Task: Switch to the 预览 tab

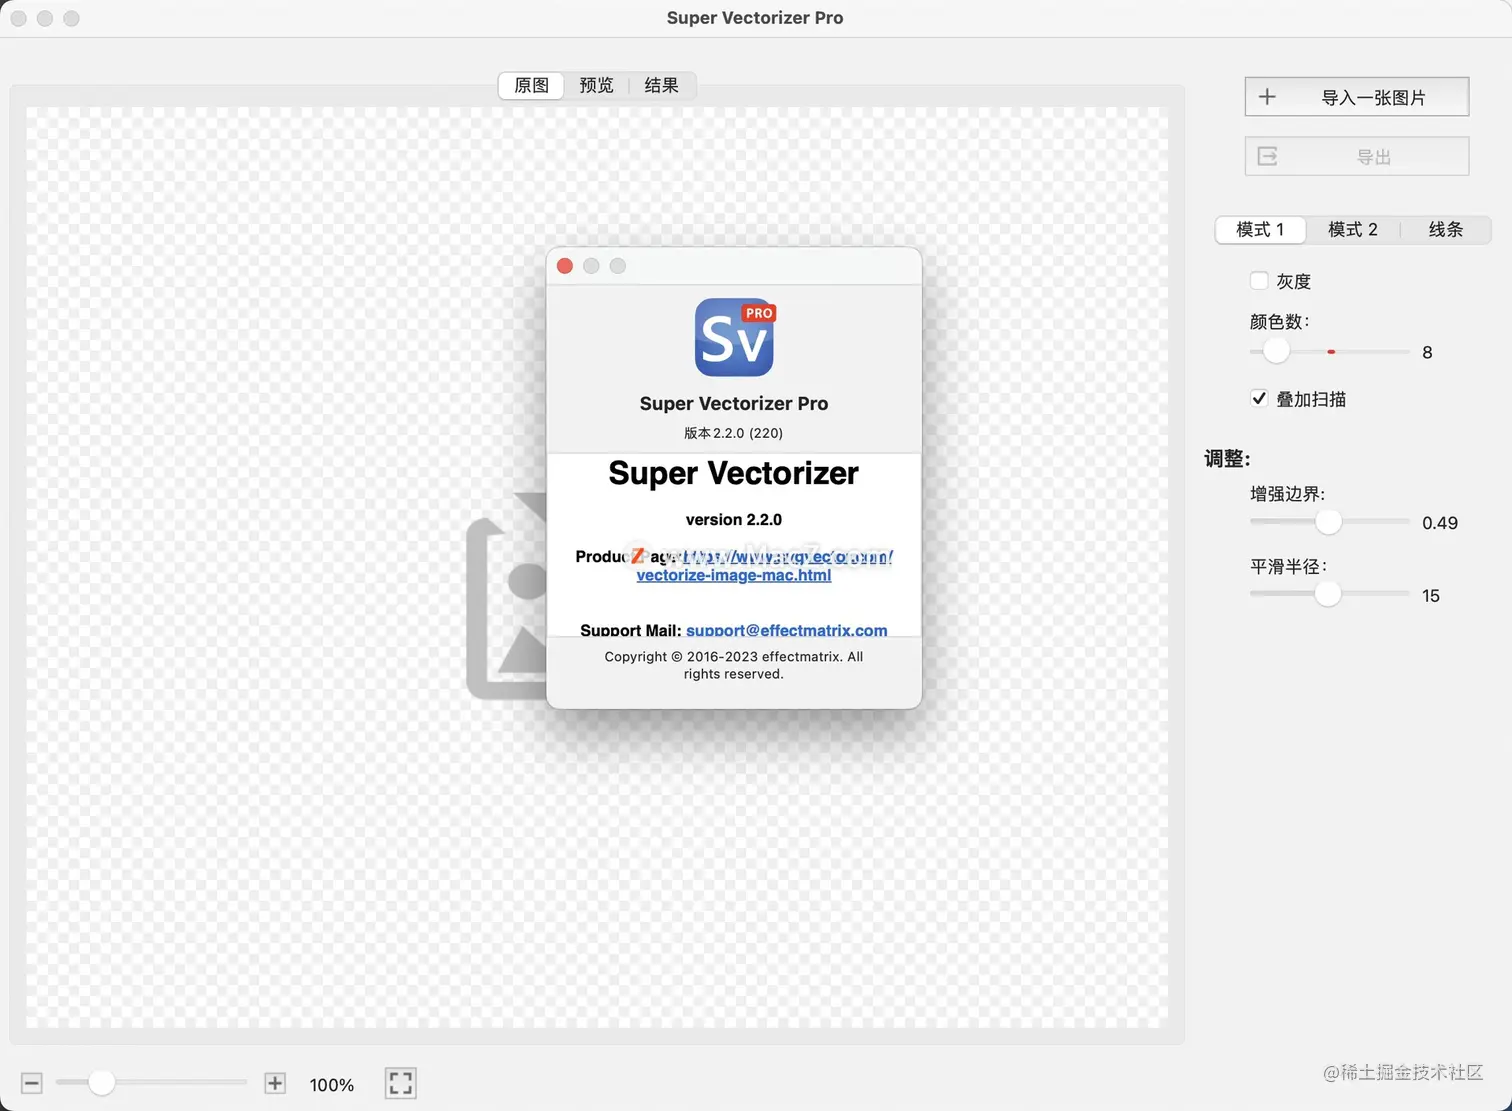Action: (596, 85)
